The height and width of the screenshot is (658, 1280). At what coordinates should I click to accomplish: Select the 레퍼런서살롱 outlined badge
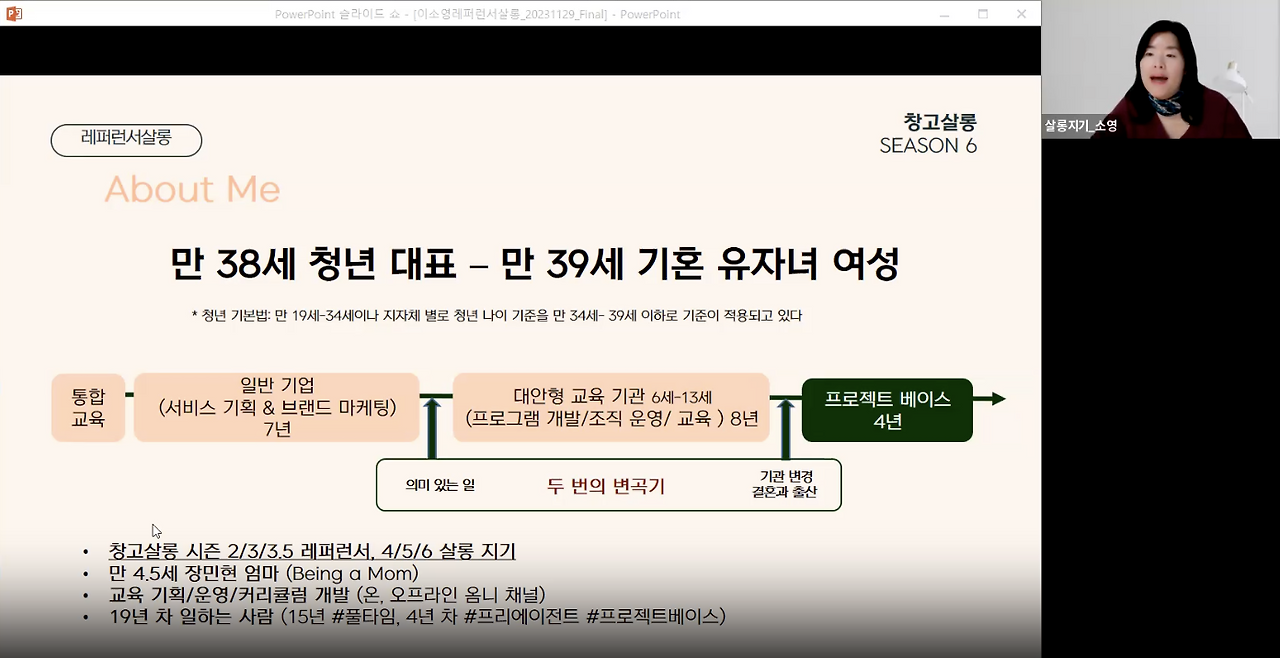[x=126, y=140]
